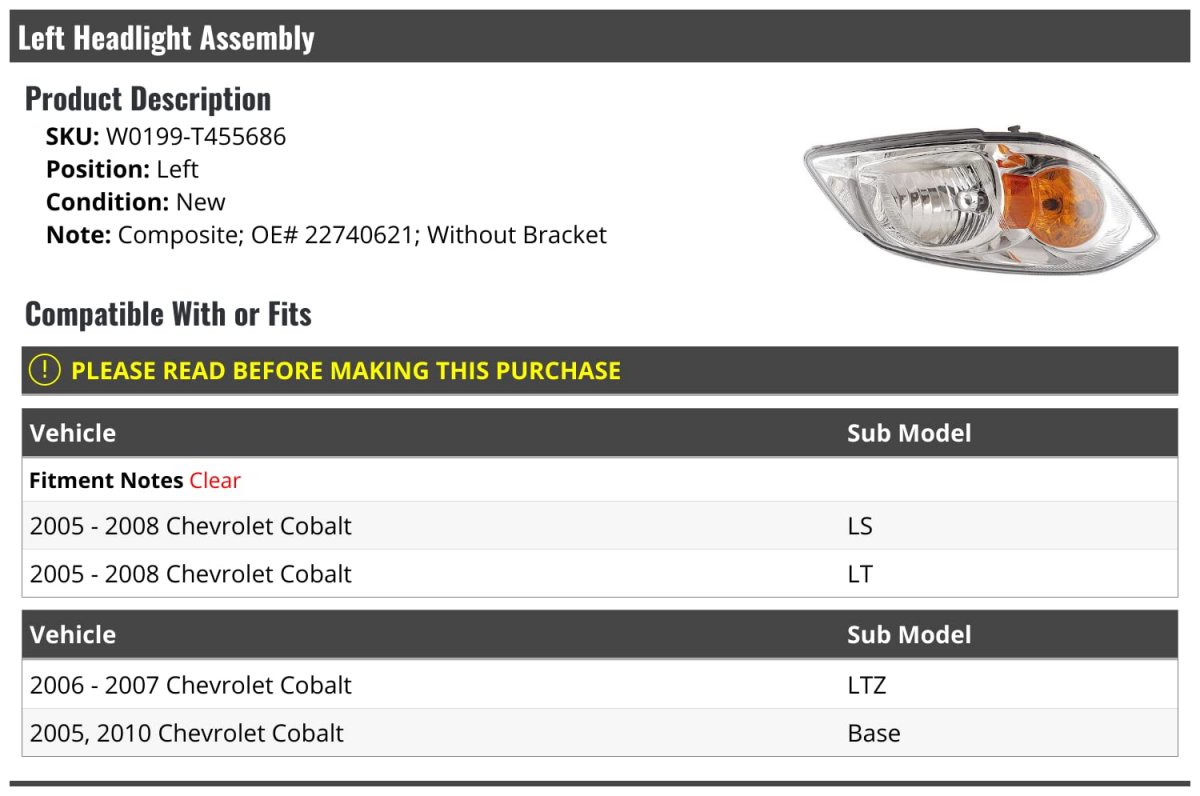Screen dimensions: 1200x796
Task: Click the second Vehicle column header
Action: pos(73,635)
